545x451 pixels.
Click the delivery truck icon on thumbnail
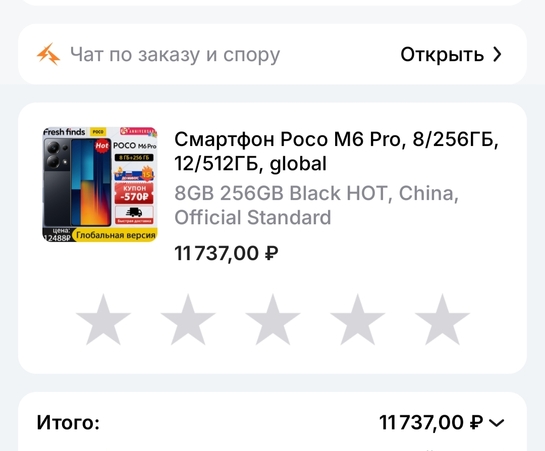click(134, 212)
